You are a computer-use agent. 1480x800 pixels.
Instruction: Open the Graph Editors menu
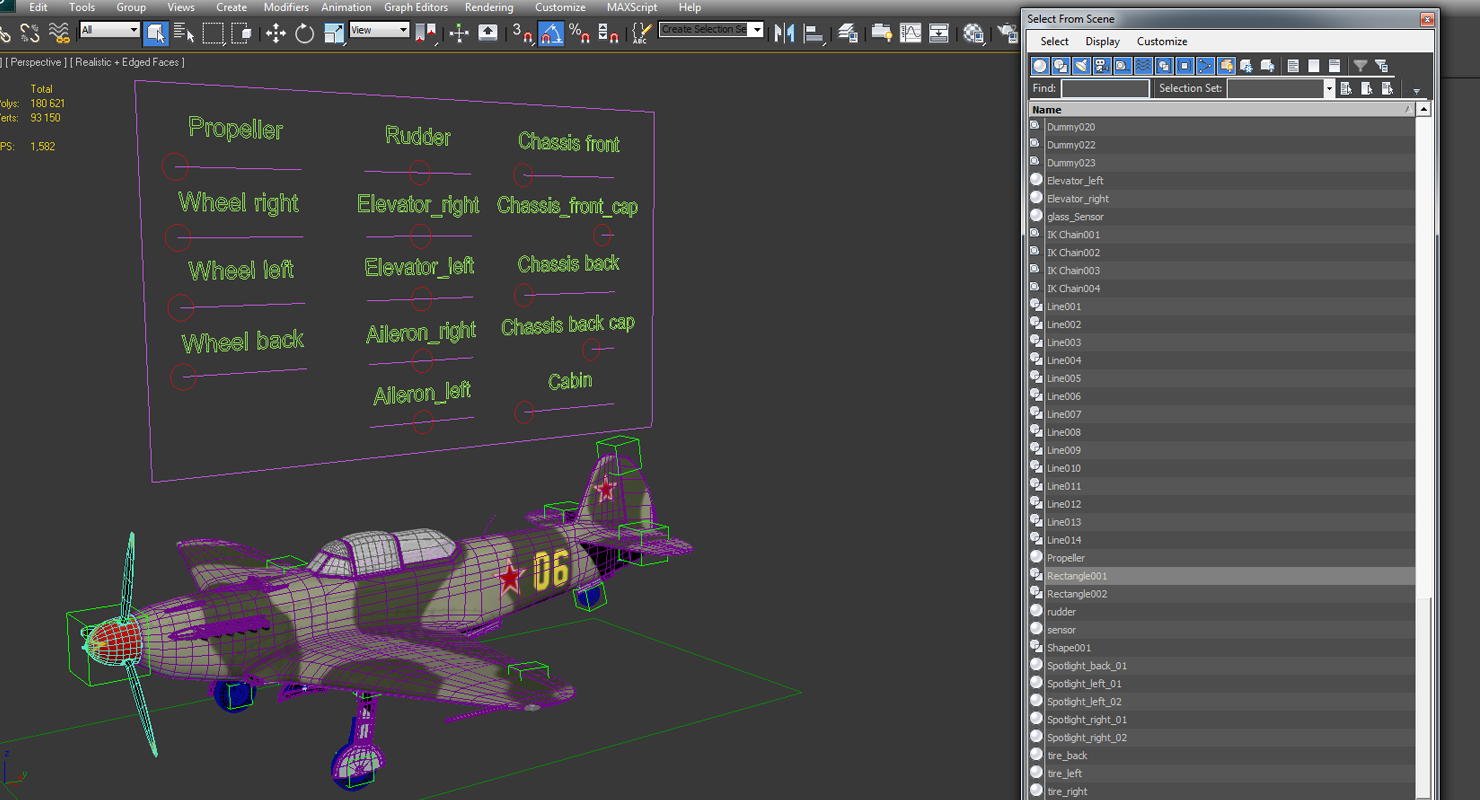point(416,7)
